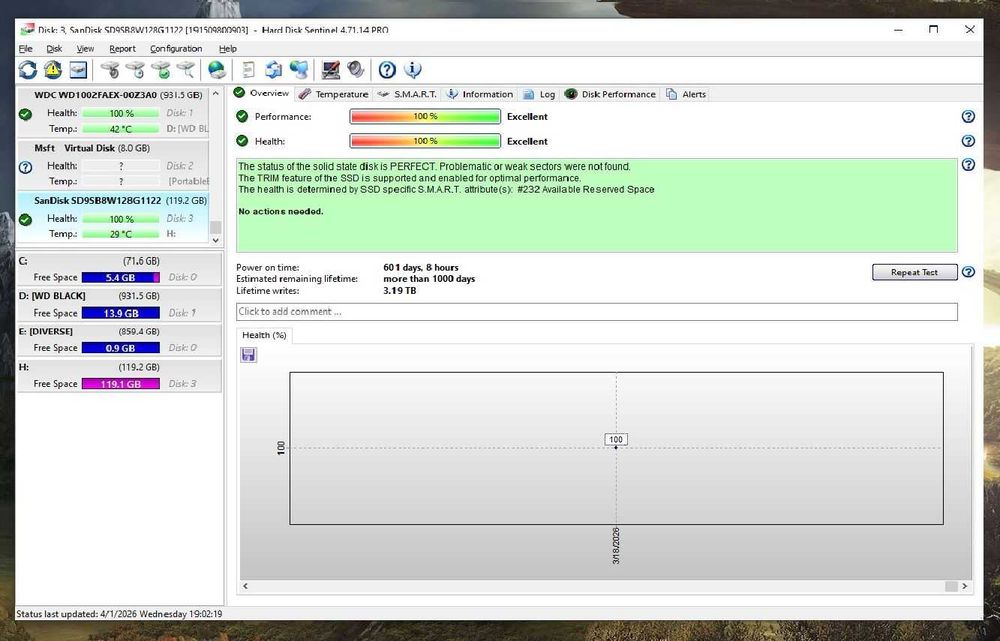The height and width of the screenshot is (641, 1000).
Task: Click the D: [WD BLACK] partition label
Action: click(x=52, y=296)
